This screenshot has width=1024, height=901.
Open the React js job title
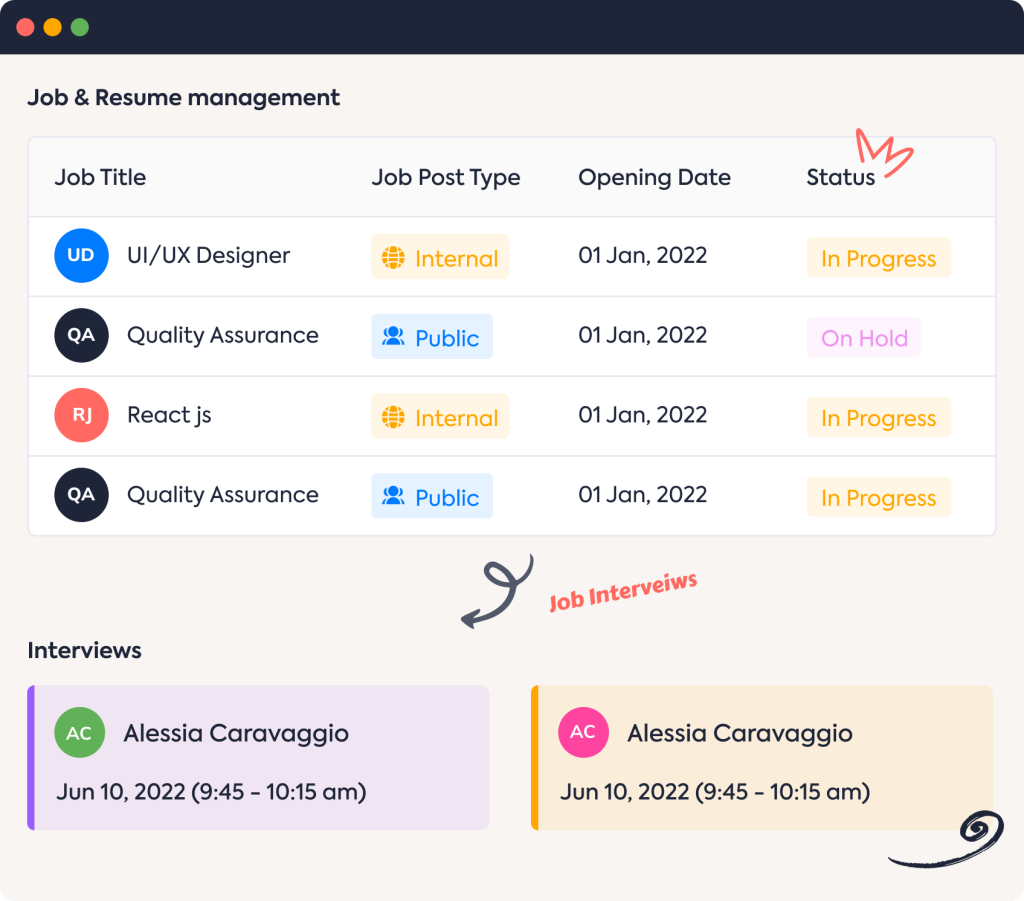pyautogui.click(x=169, y=415)
